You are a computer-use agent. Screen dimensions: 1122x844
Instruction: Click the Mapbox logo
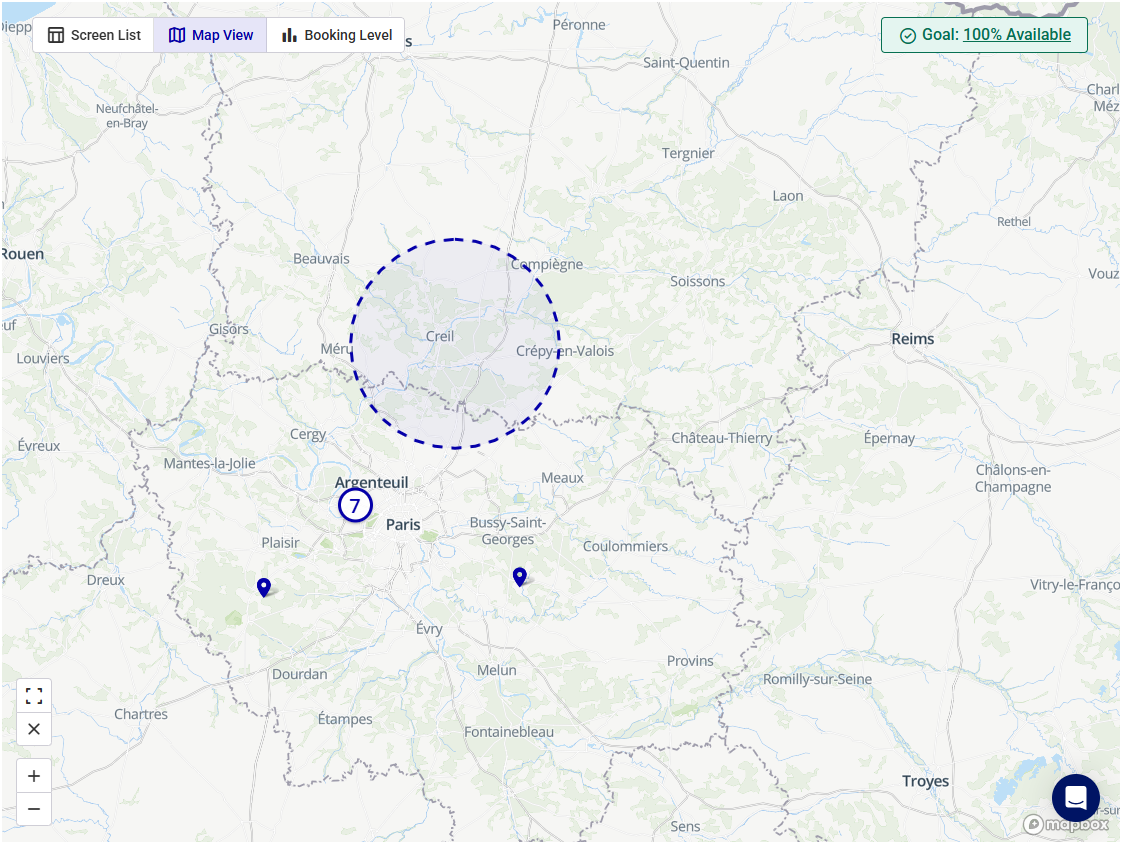(x=1066, y=825)
